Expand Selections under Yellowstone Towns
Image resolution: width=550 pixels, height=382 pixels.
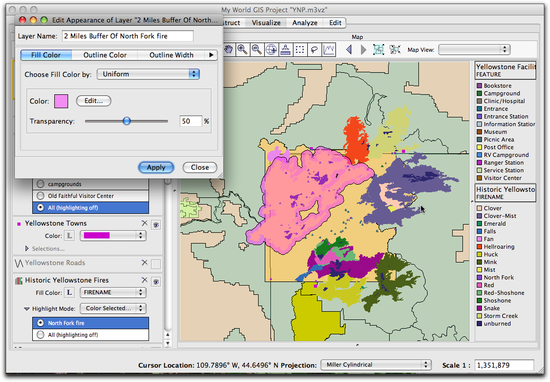click(x=27, y=249)
